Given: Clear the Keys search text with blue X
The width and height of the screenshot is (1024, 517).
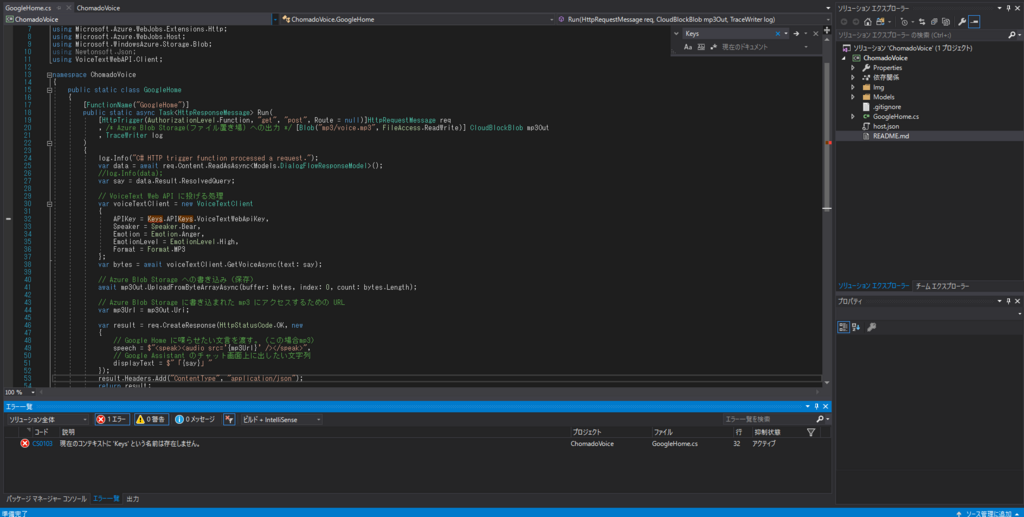Looking at the screenshot, I should pyautogui.click(x=778, y=33).
